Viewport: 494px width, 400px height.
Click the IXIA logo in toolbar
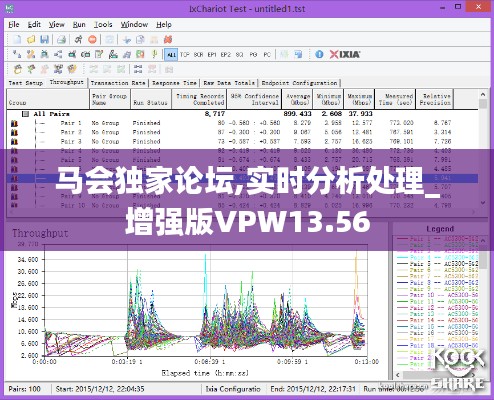click(345, 54)
